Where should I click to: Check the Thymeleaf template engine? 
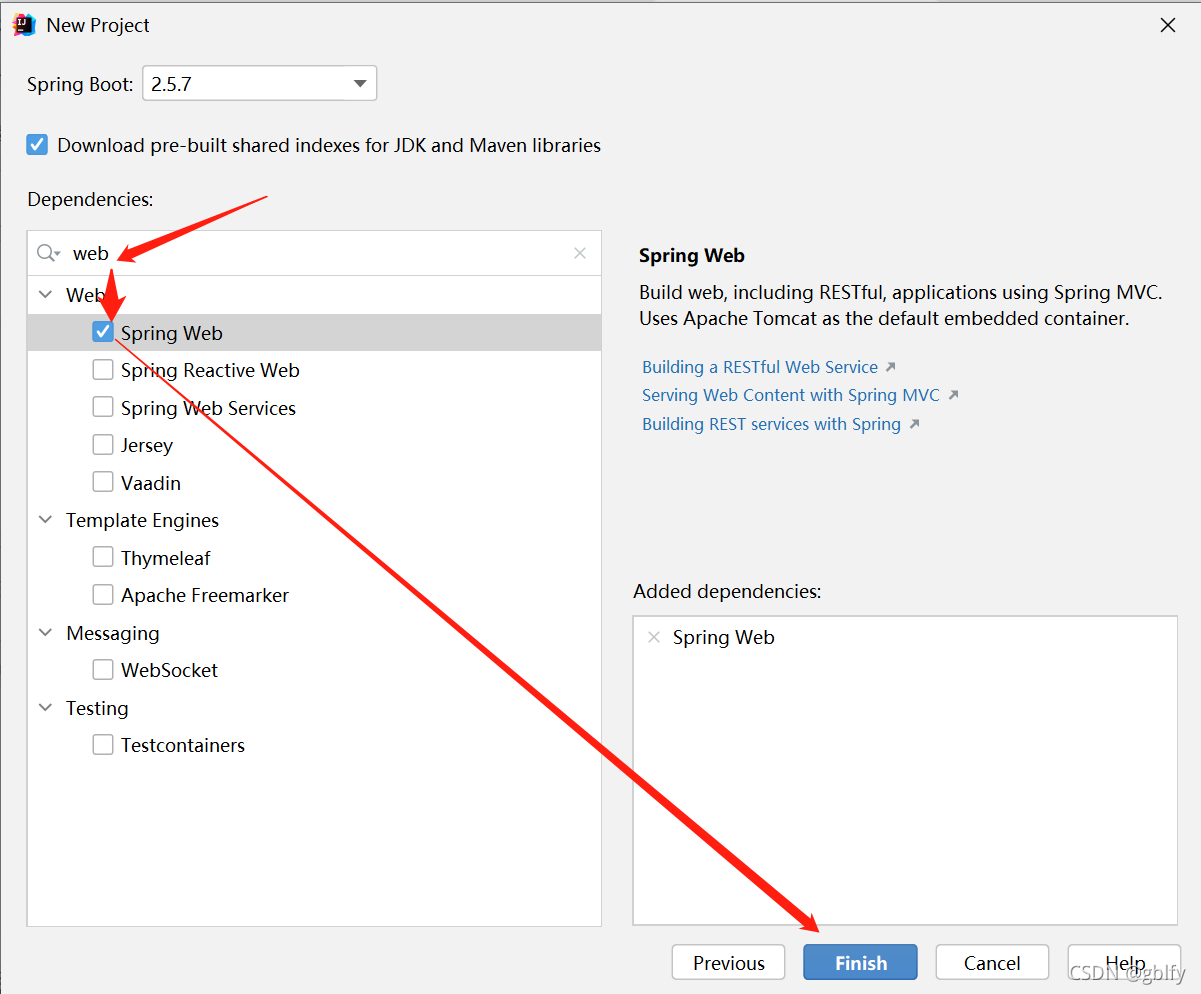click(103, 557)
